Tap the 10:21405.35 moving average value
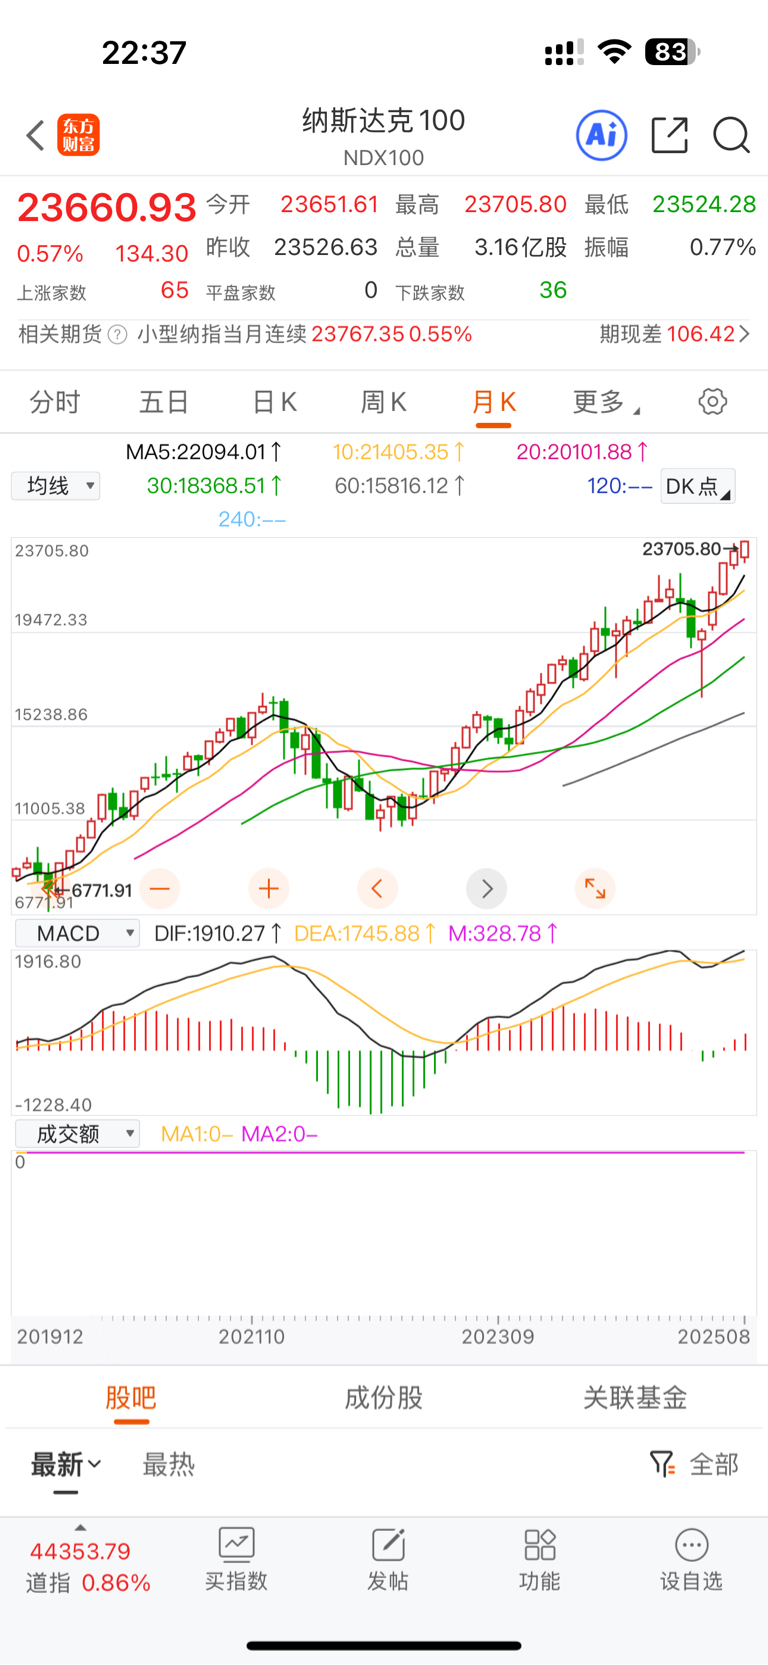The image size is (768, 1665). click(x=399, y=452)
